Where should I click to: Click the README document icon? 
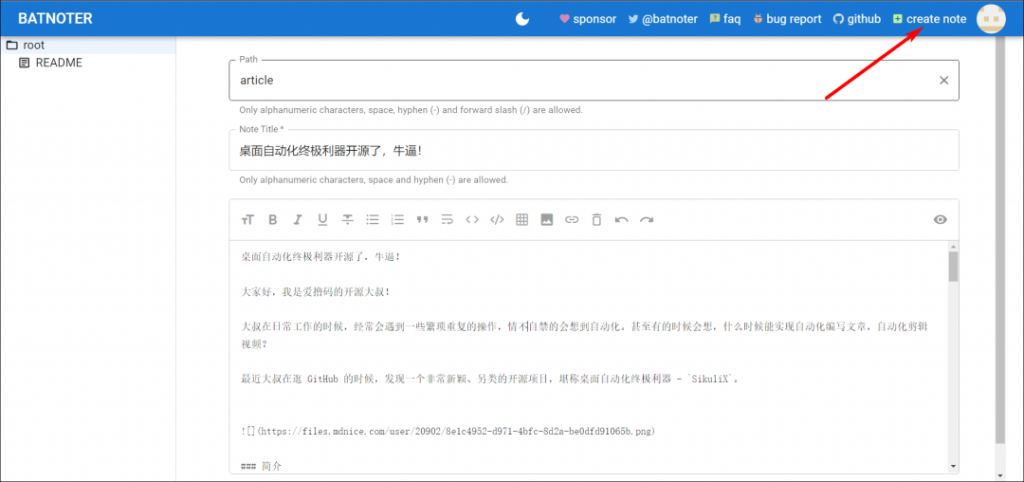(24, 63)
